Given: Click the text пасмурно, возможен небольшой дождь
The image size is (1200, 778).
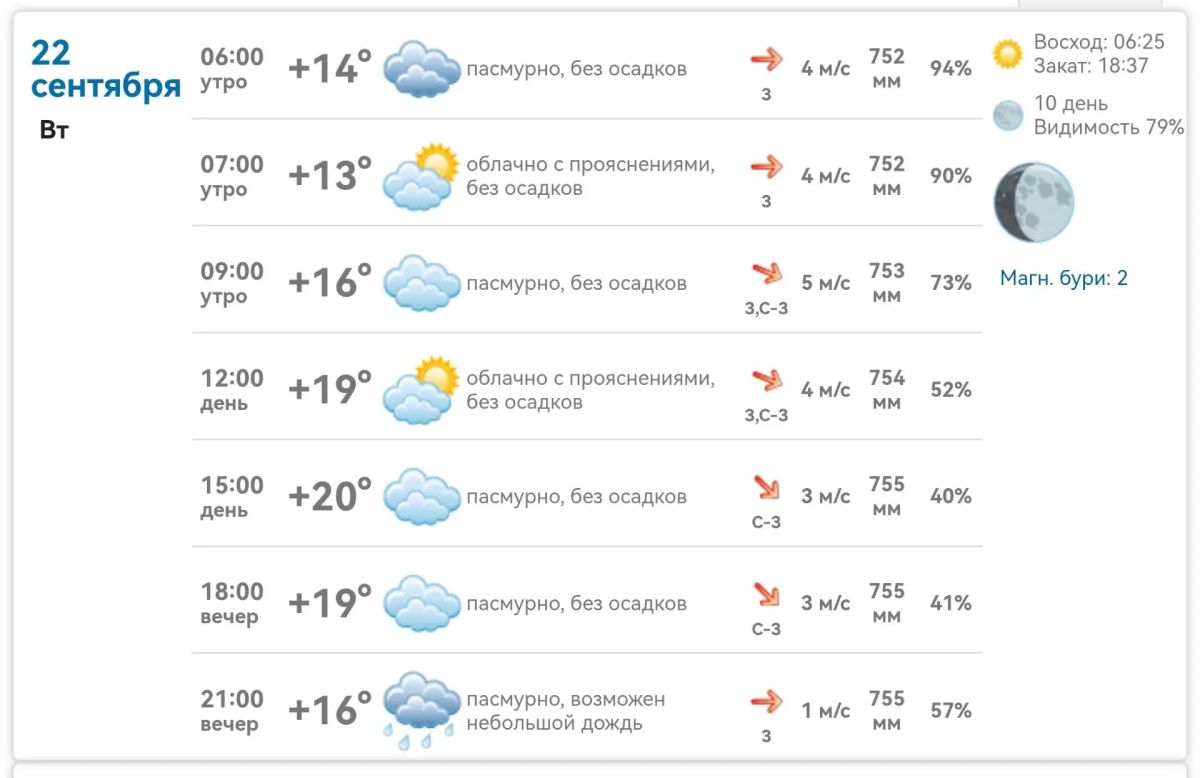Looking at the screenshot, I should [x=566, y=711].
